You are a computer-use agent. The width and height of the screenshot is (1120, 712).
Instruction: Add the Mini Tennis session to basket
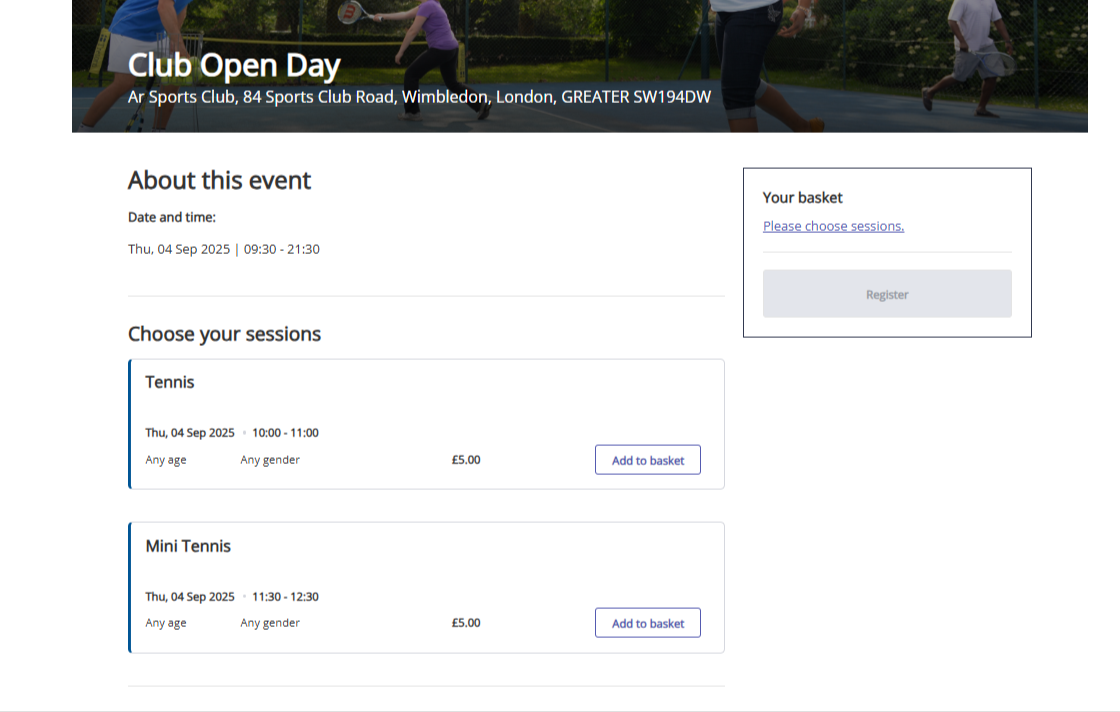click(x=647, y=623)
